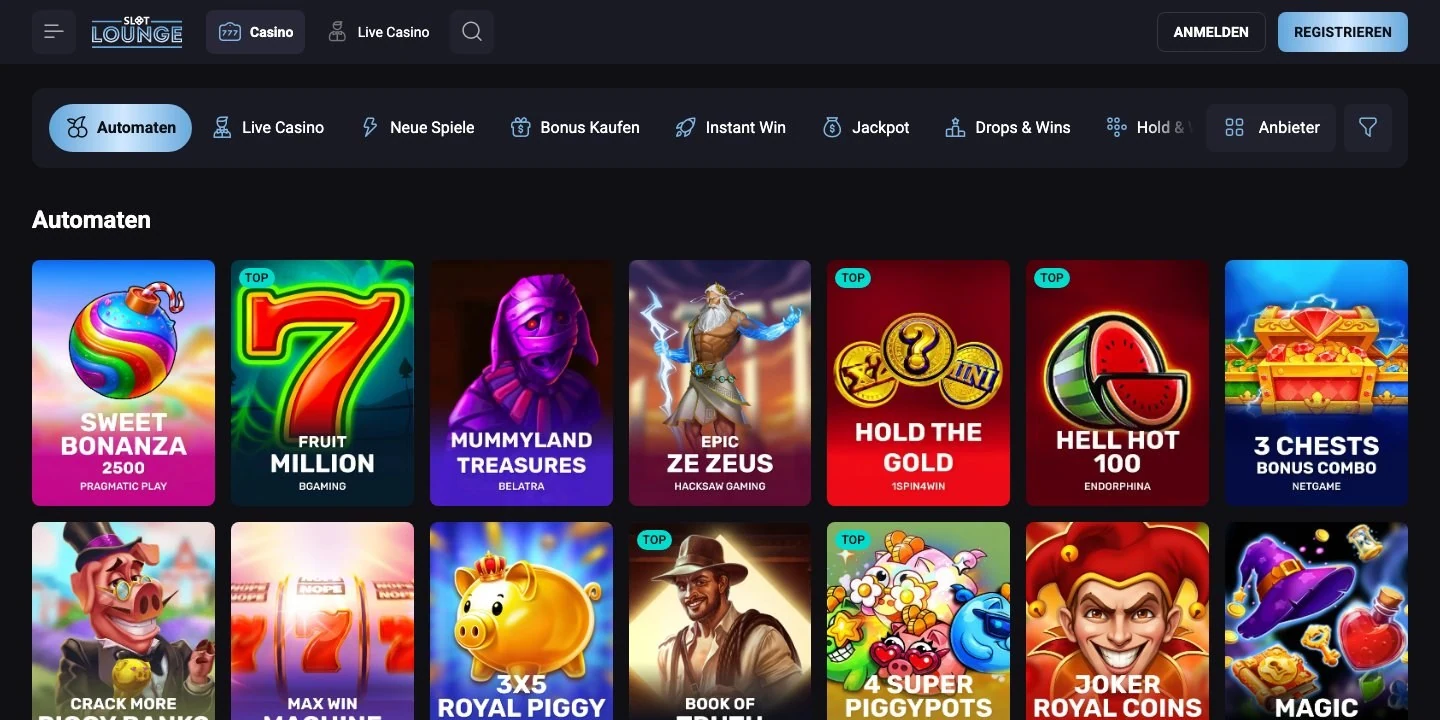
Task: Open 4 Super Piggypots game tile
Action: [x=918, y=621]
